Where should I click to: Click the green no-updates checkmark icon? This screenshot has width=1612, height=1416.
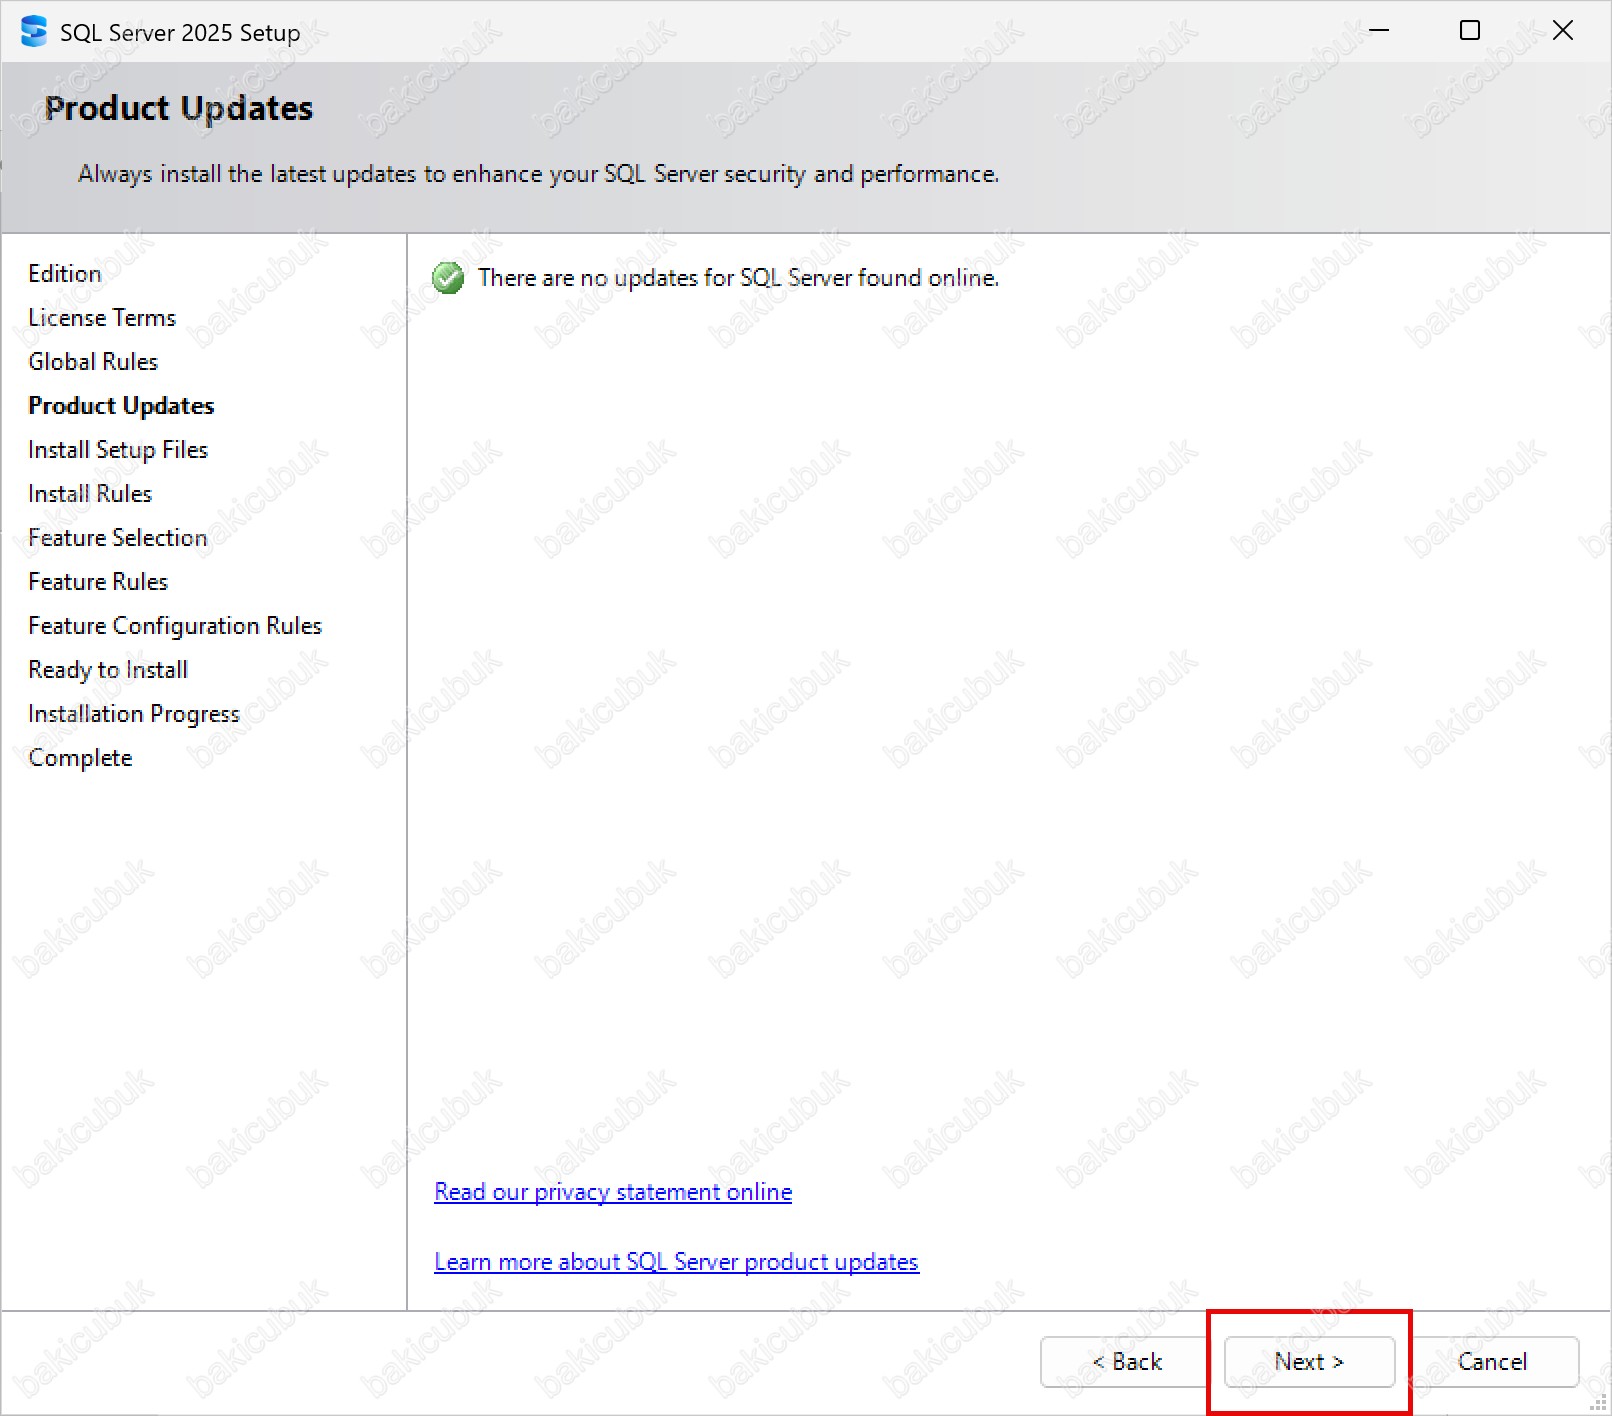coord(448,278)
